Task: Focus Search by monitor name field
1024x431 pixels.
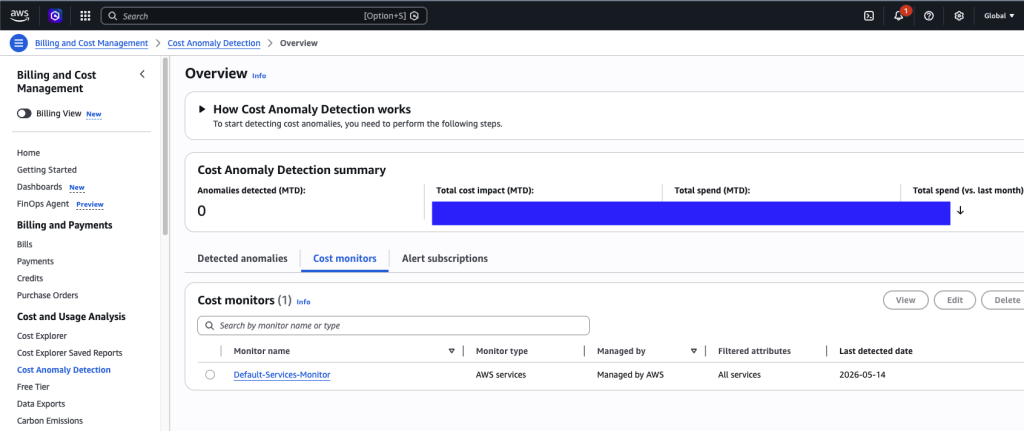Action: pyautogui.click(x=393, y=325)
